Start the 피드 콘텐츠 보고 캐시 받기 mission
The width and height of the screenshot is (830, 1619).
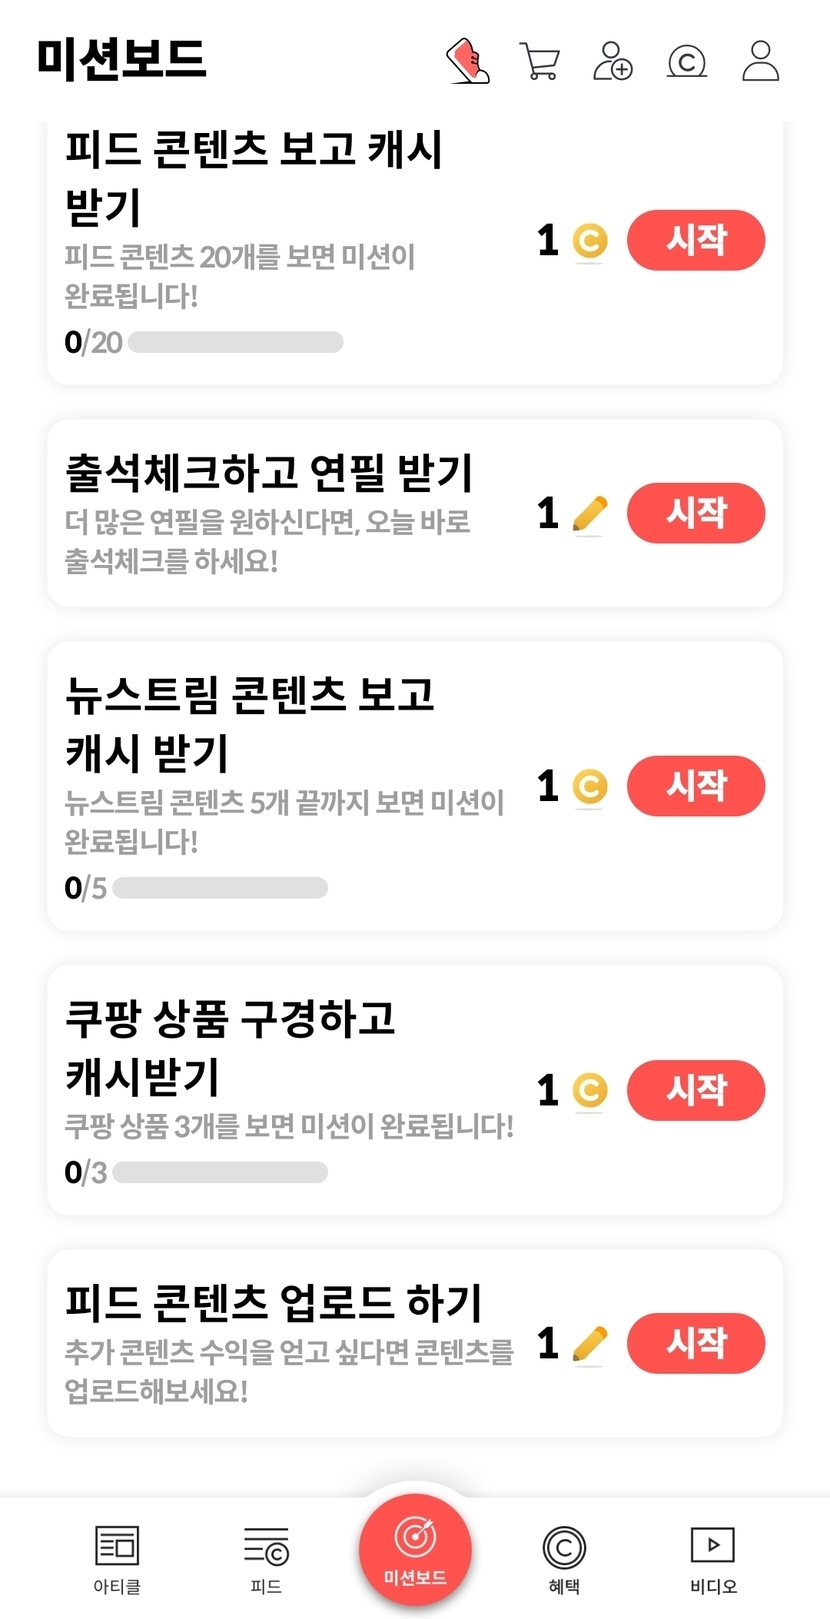pos(696,240)
